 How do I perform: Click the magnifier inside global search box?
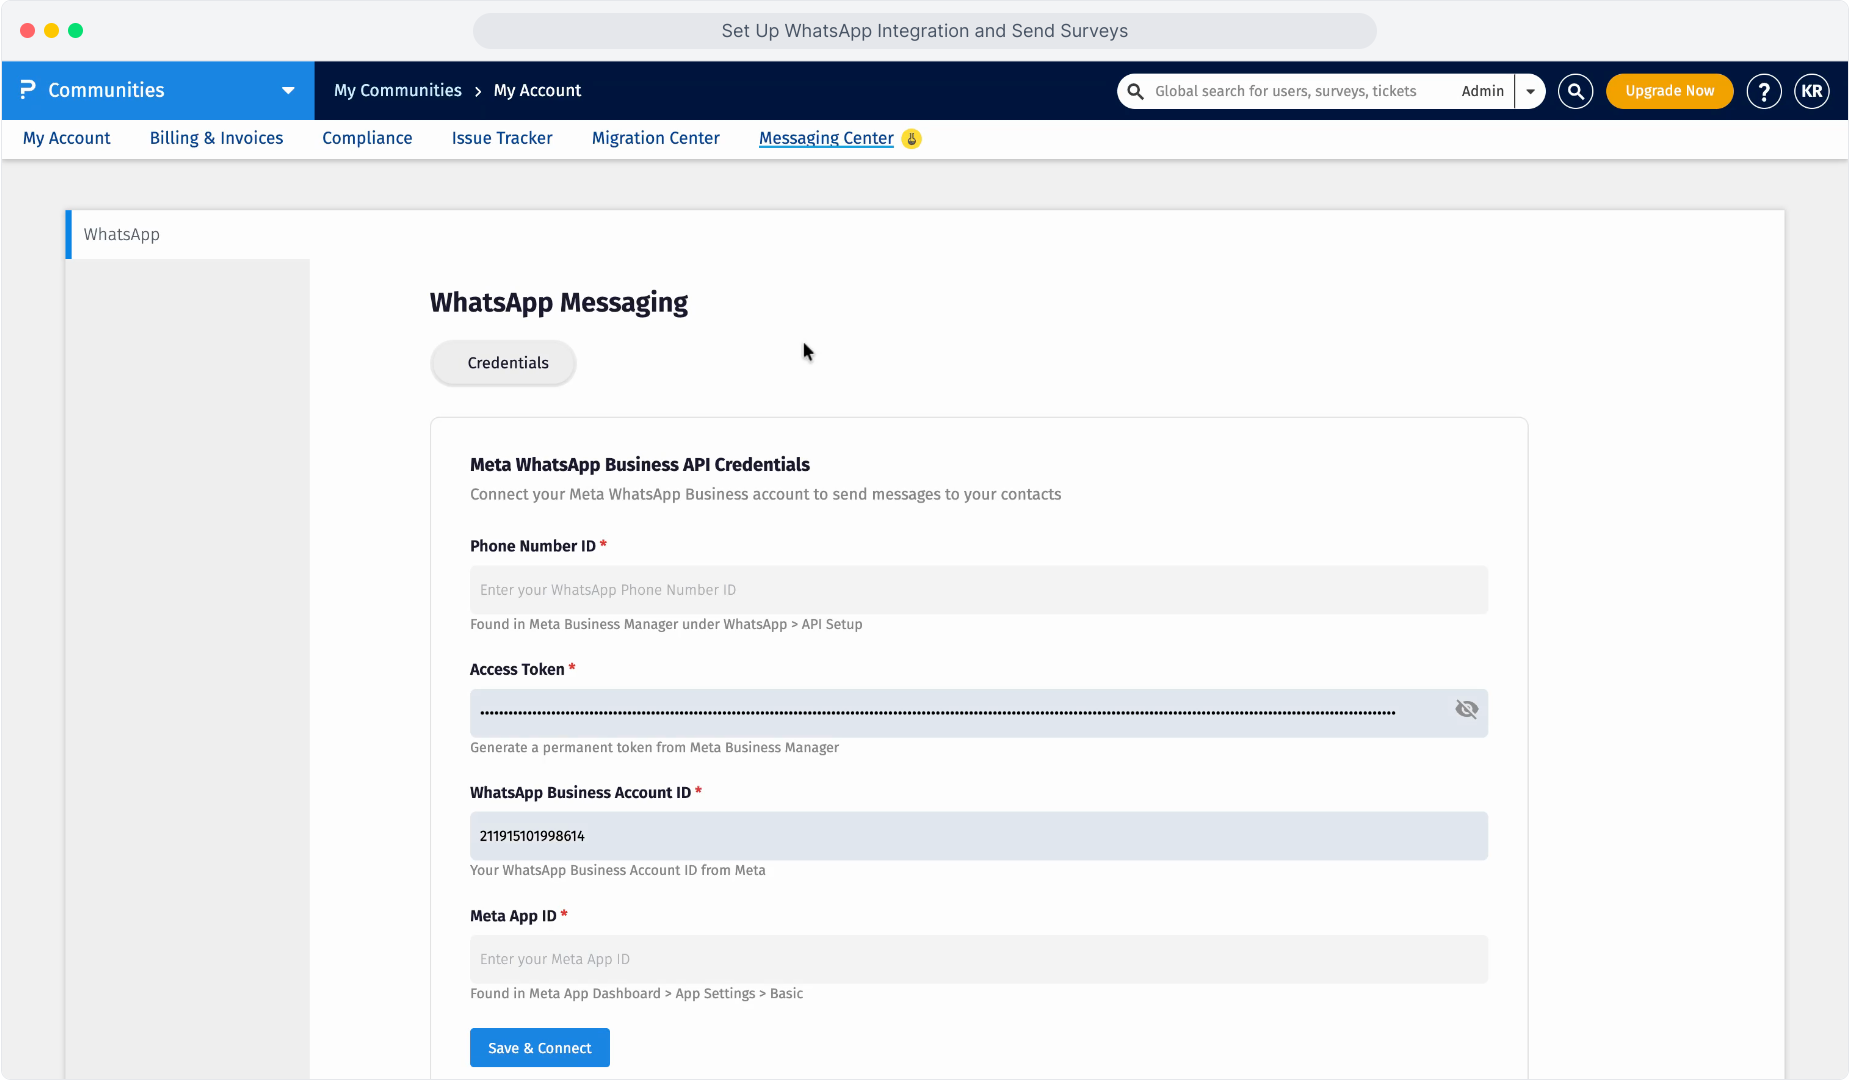pos(1136,91)
